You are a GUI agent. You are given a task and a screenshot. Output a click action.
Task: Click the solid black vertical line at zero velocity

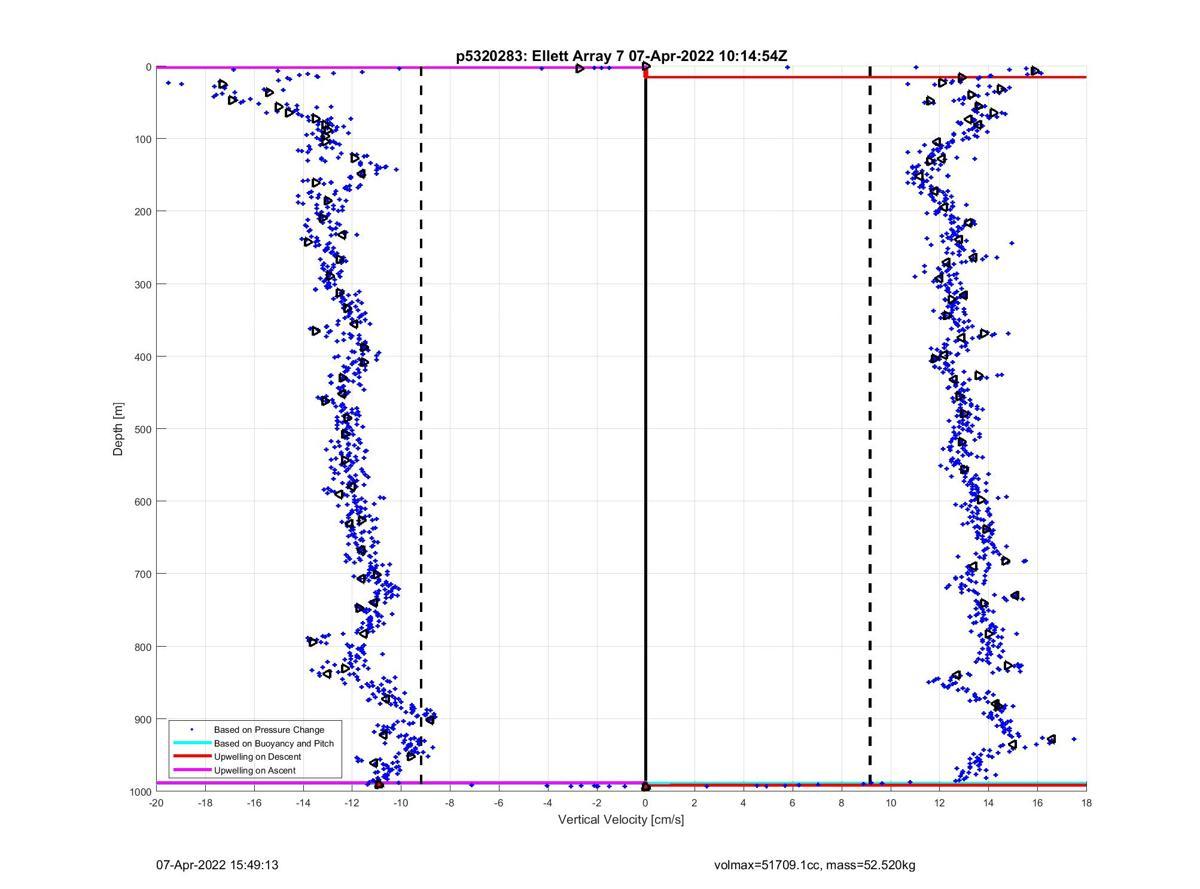click(x=646, y=428)
